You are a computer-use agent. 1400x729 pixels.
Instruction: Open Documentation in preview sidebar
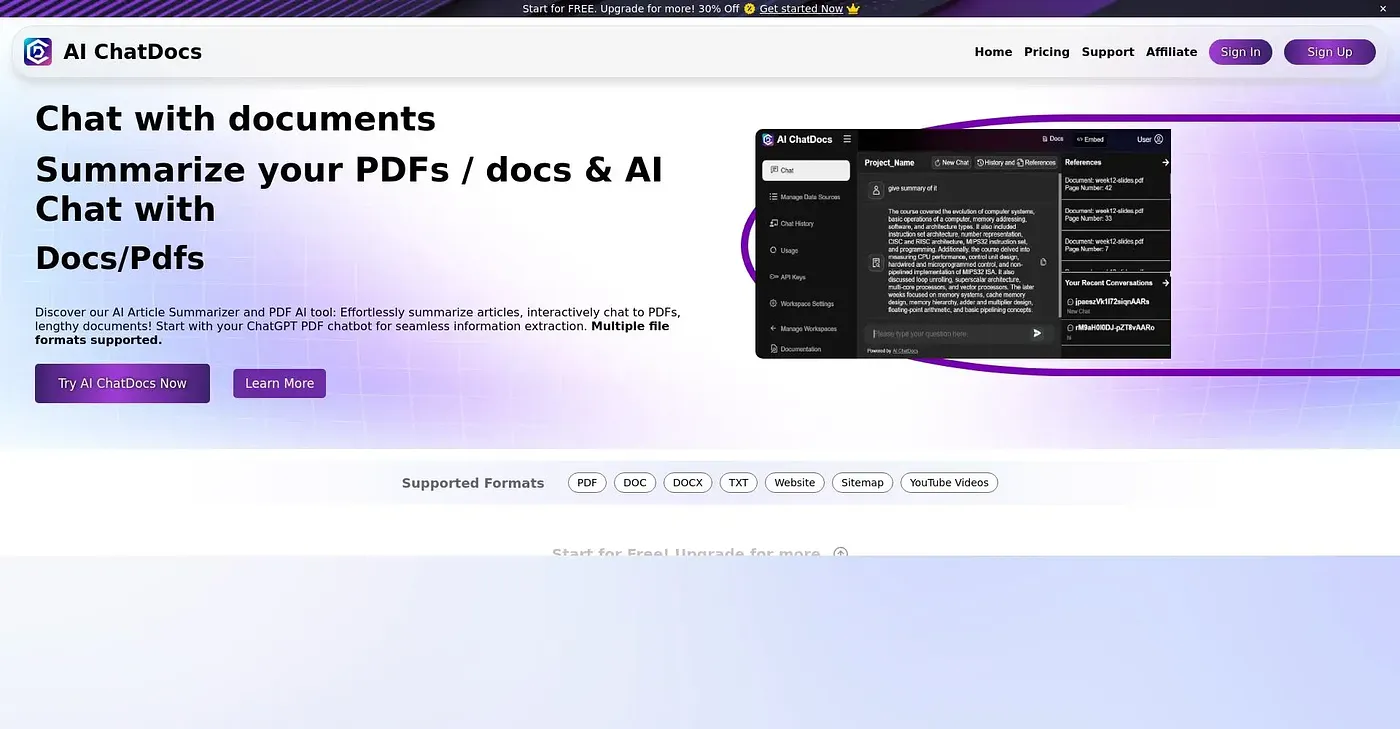tap(795, 349)
